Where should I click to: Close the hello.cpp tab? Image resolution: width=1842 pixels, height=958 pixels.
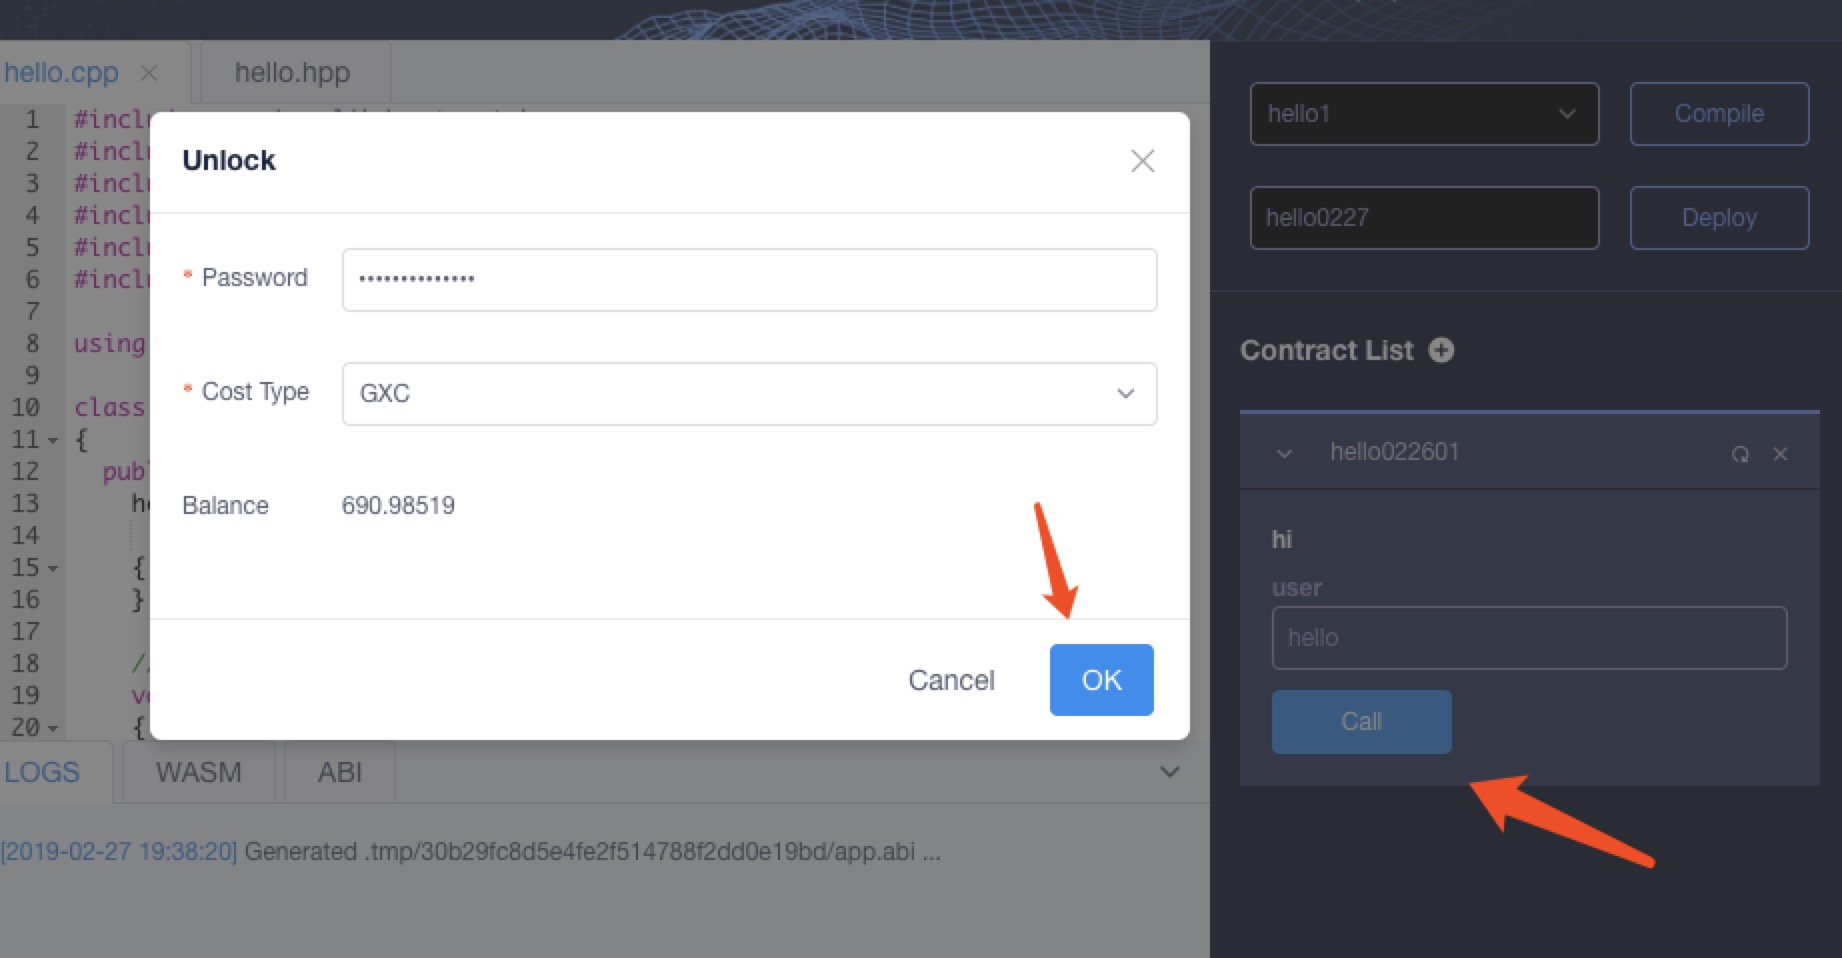tap(149, 73)
